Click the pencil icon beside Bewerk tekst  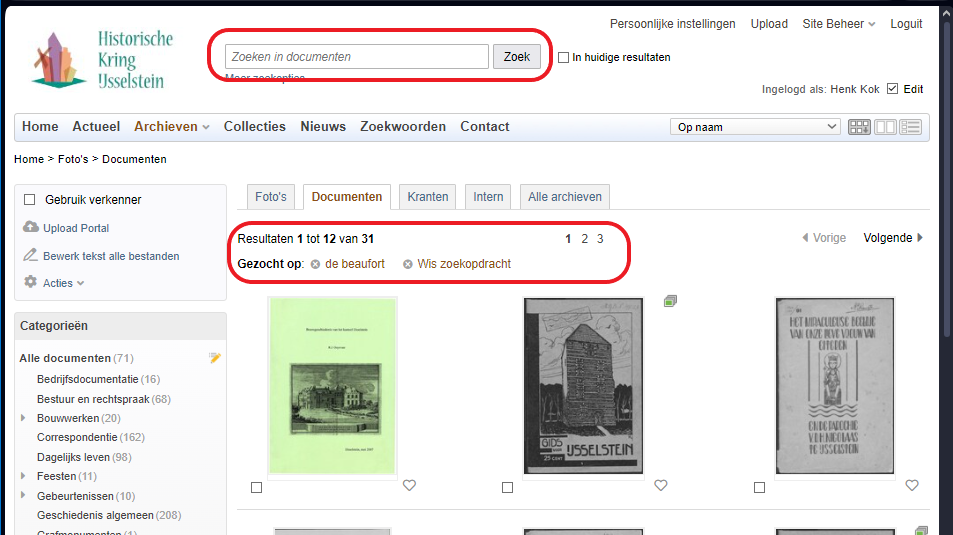pyautogui.click(x=30, y=255)
